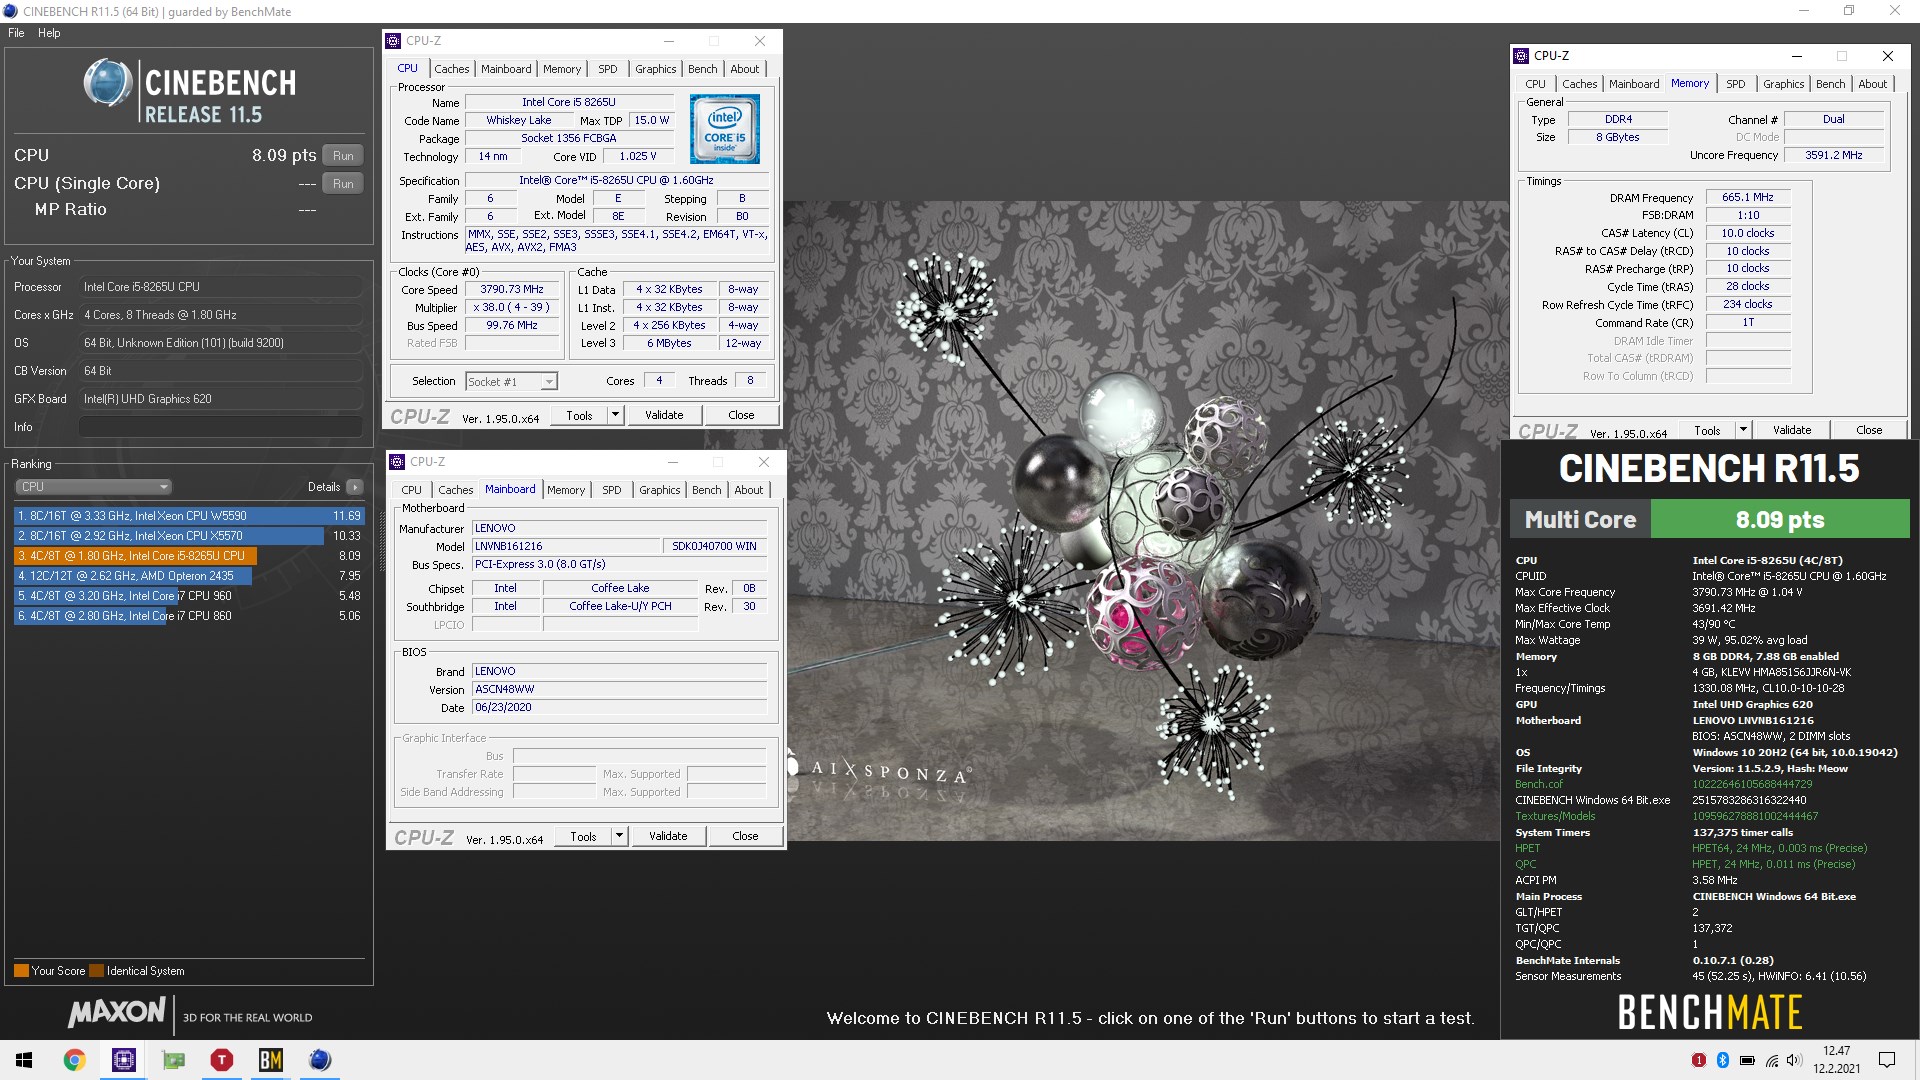The image size is (1920, 1080).
Task: Open Ranking Details arrow button
Action: point(355,487)
